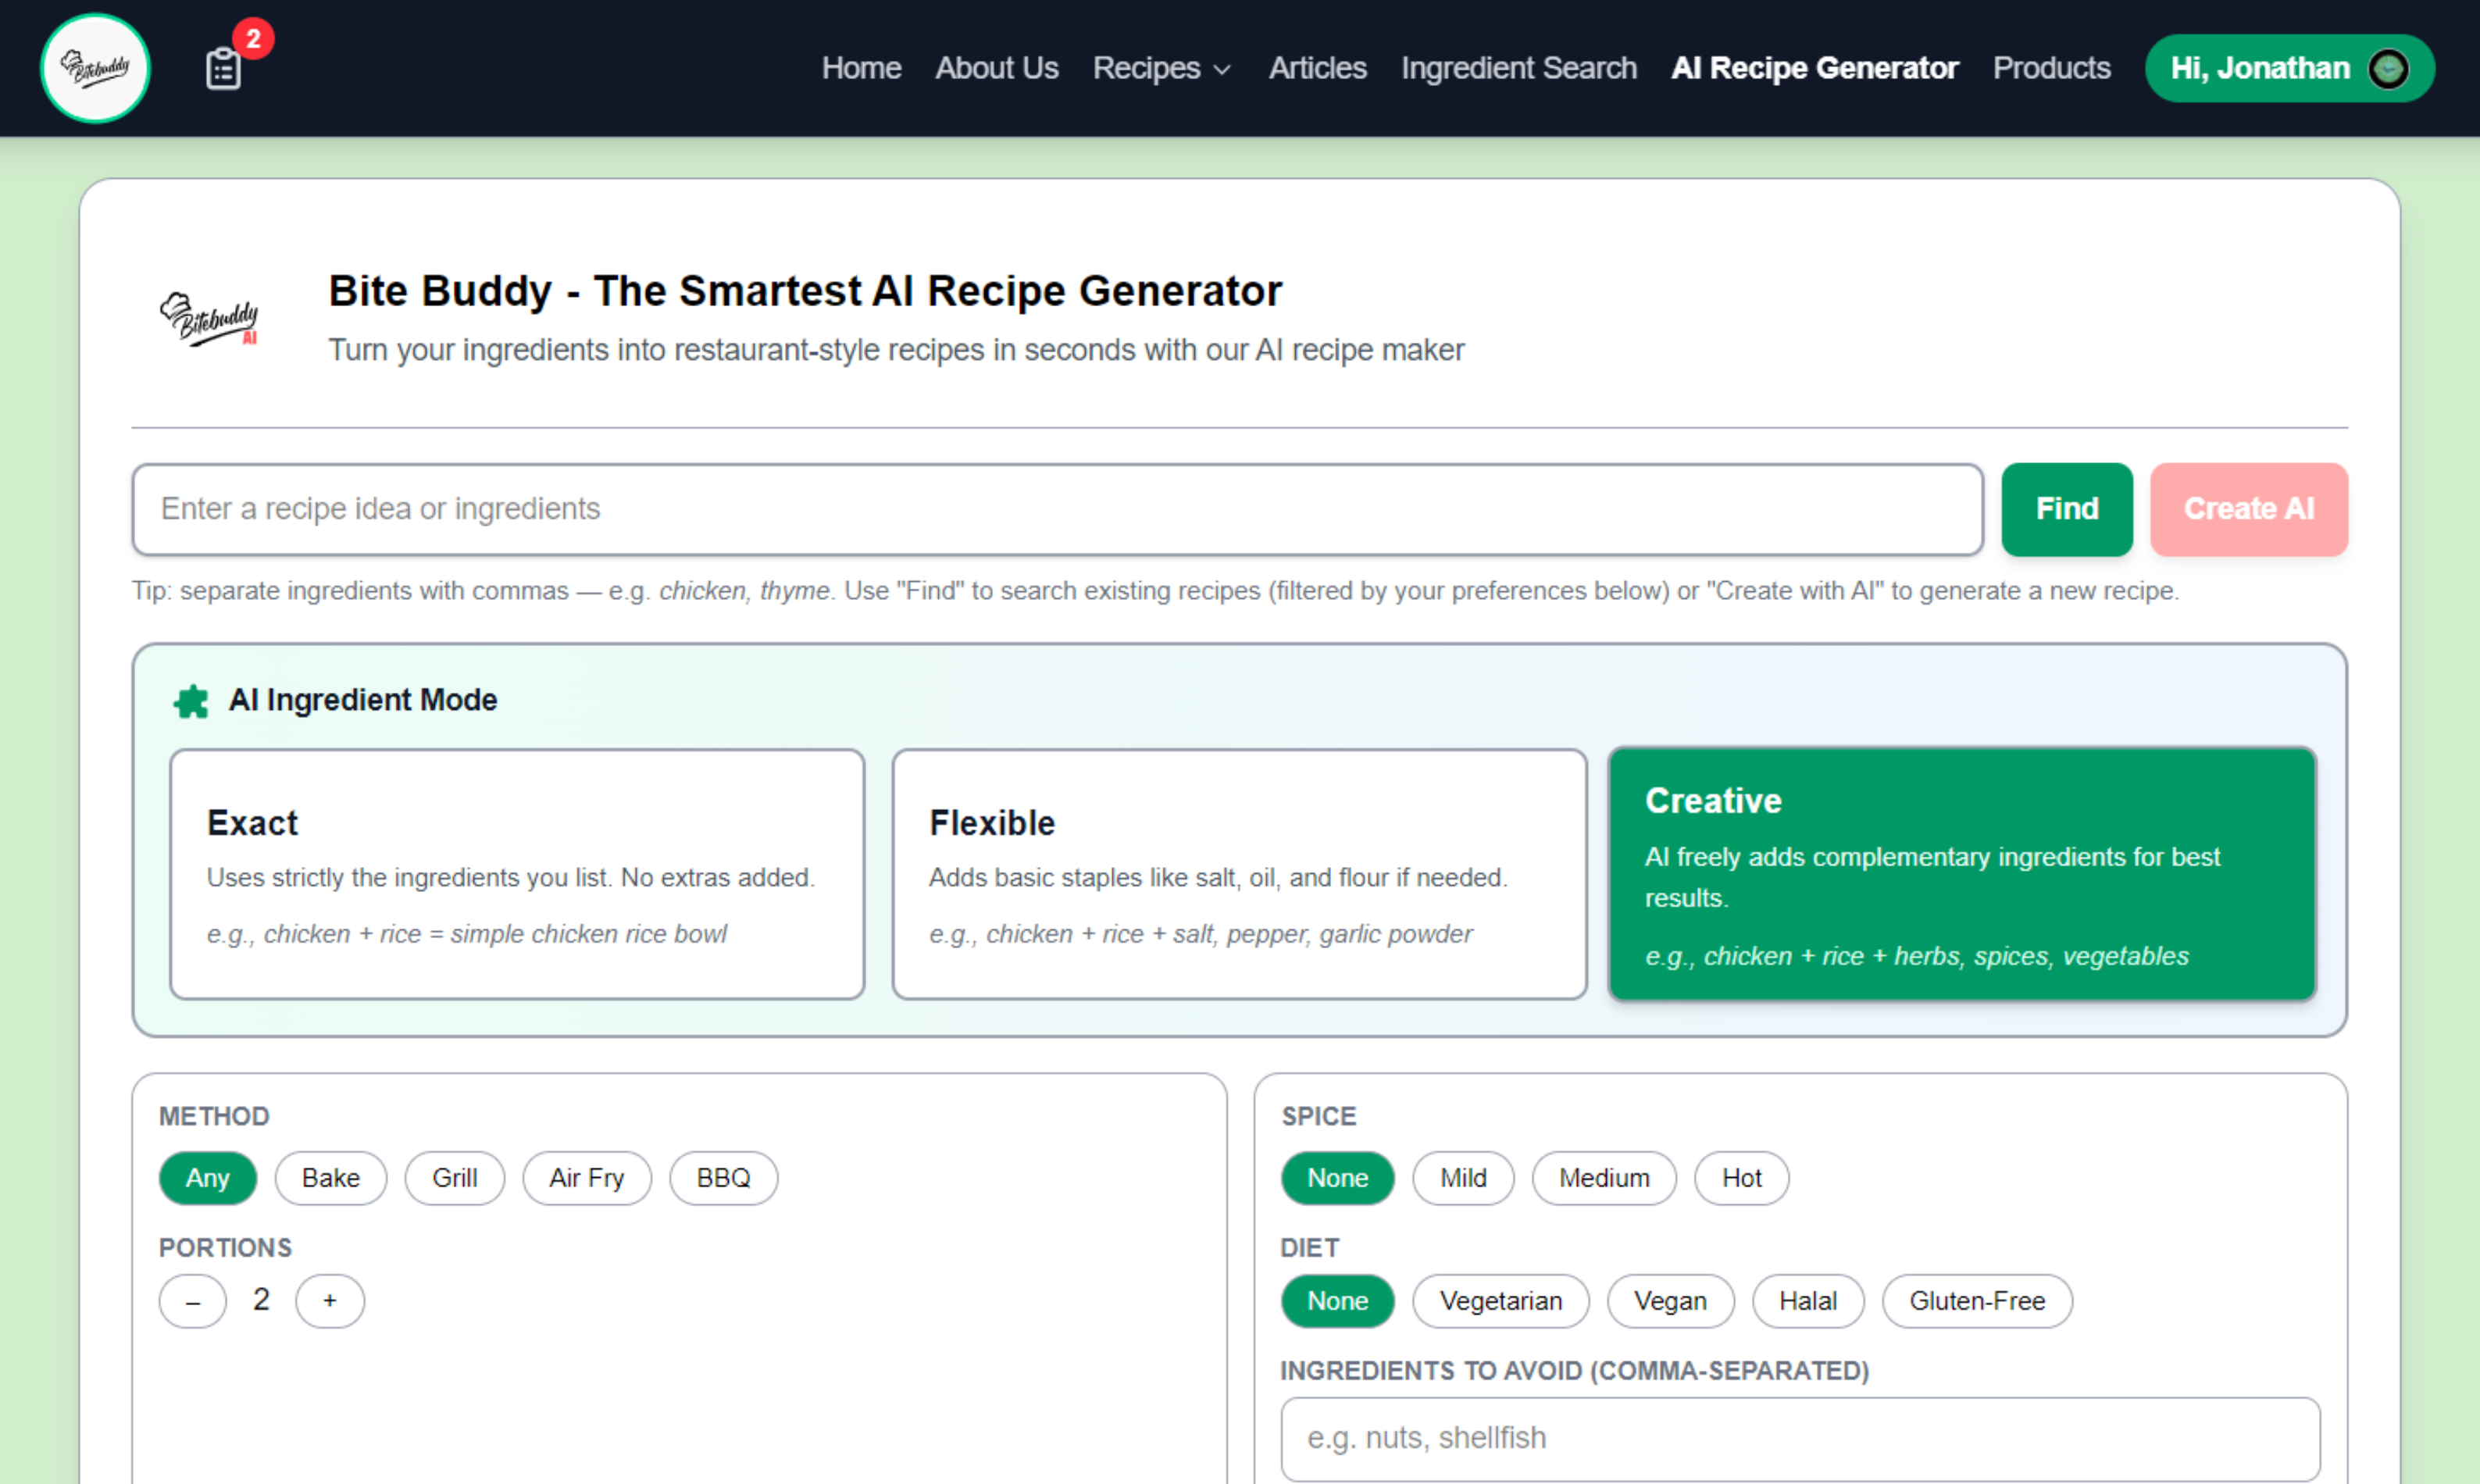Image resolution: width=2480 pixels, height=1484 pixels.
Task: Click the Create AI button
Action: [2247, 509]
